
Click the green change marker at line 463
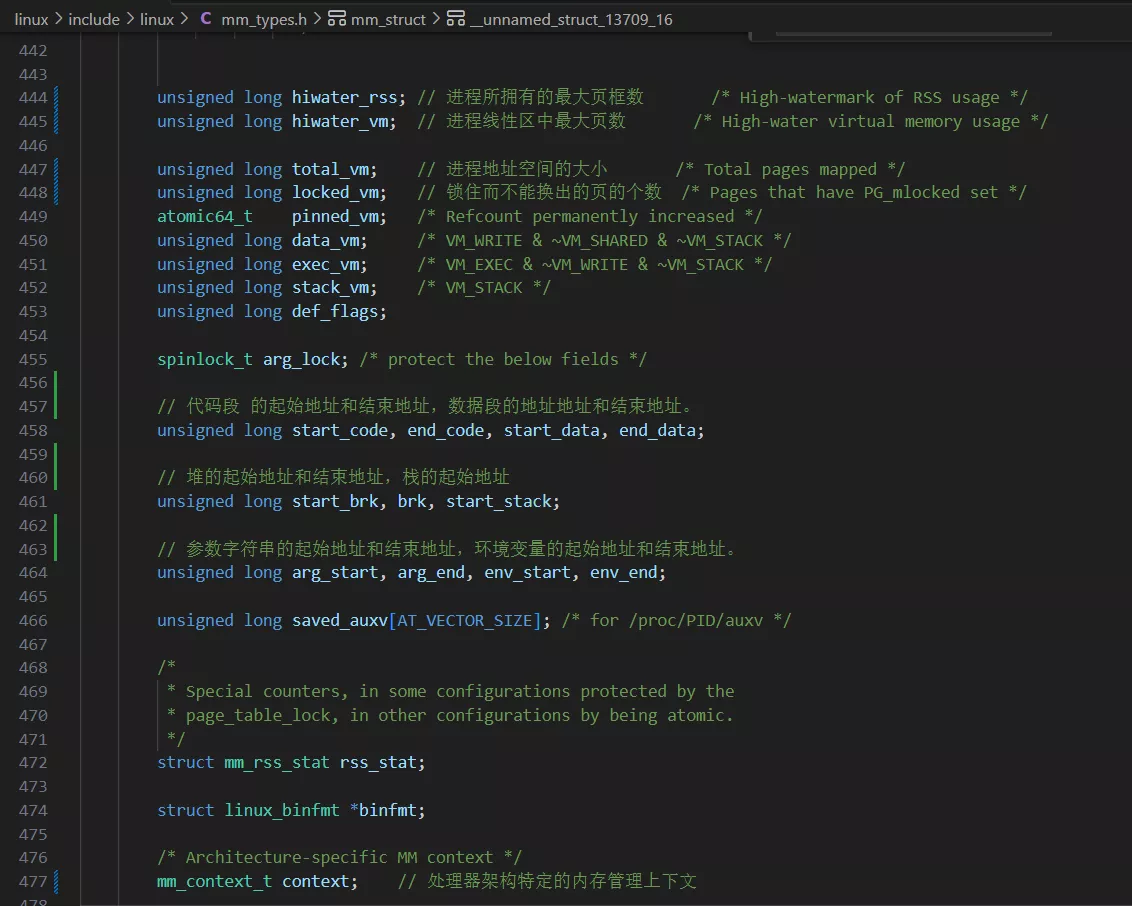[56, 549]
